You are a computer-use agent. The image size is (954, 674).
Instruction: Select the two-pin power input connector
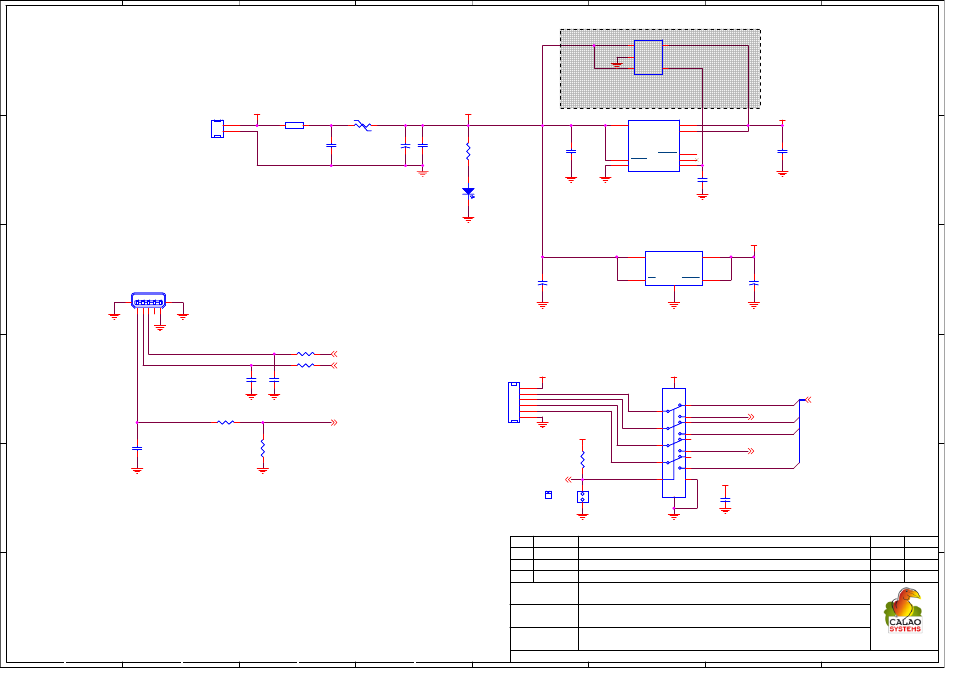tap(217, 129)
